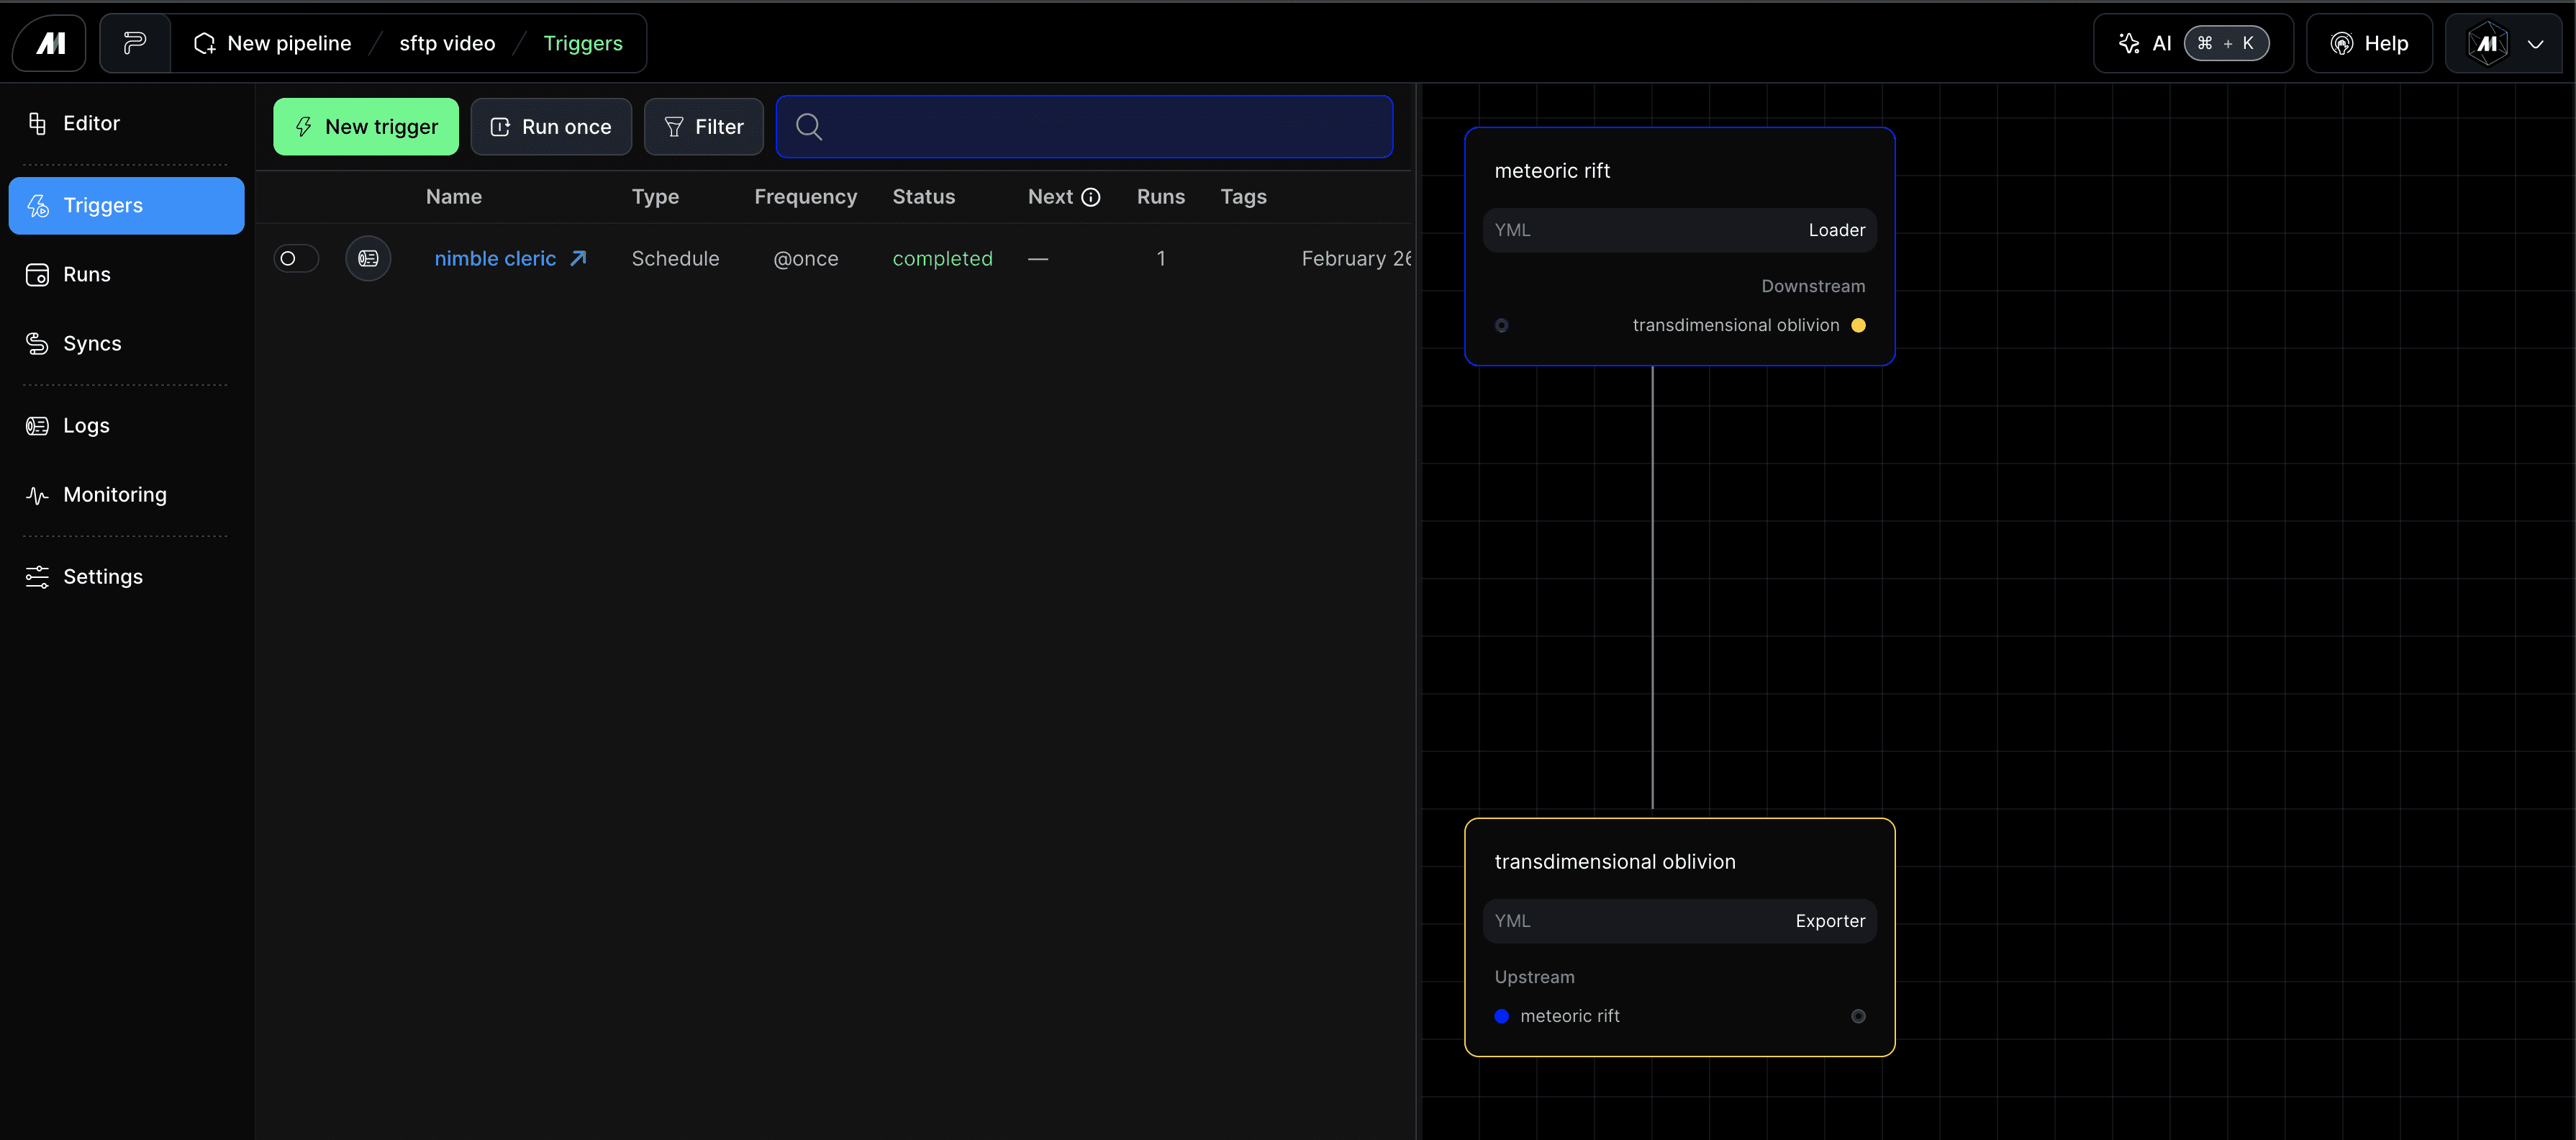
Task: Click the Help lifebuoy icon
Action: (2341, 43)
